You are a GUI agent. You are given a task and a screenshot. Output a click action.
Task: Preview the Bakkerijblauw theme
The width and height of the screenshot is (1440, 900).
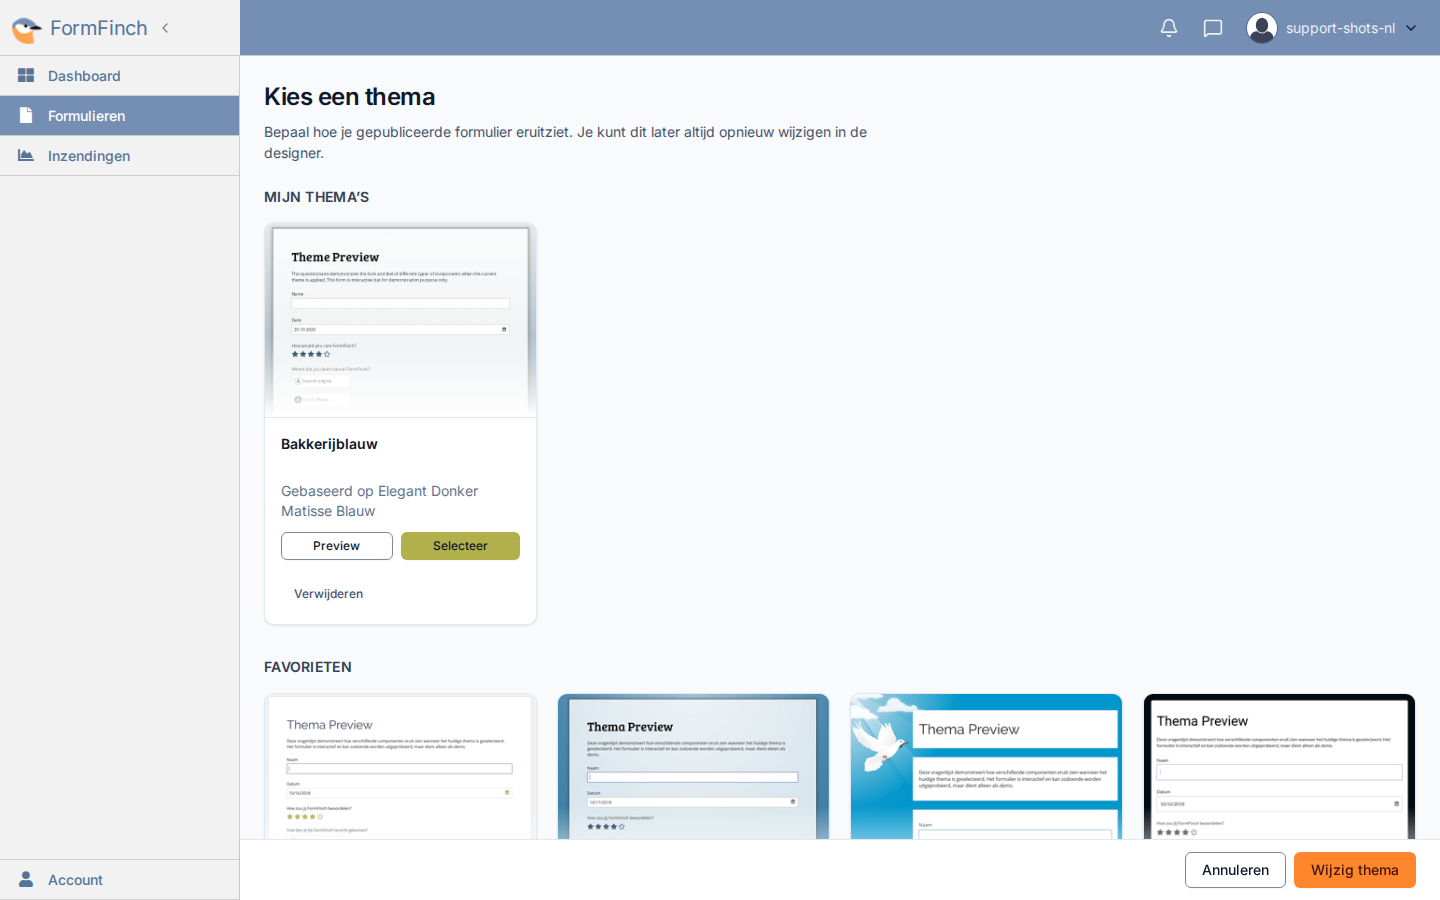(x=336, y=546)
